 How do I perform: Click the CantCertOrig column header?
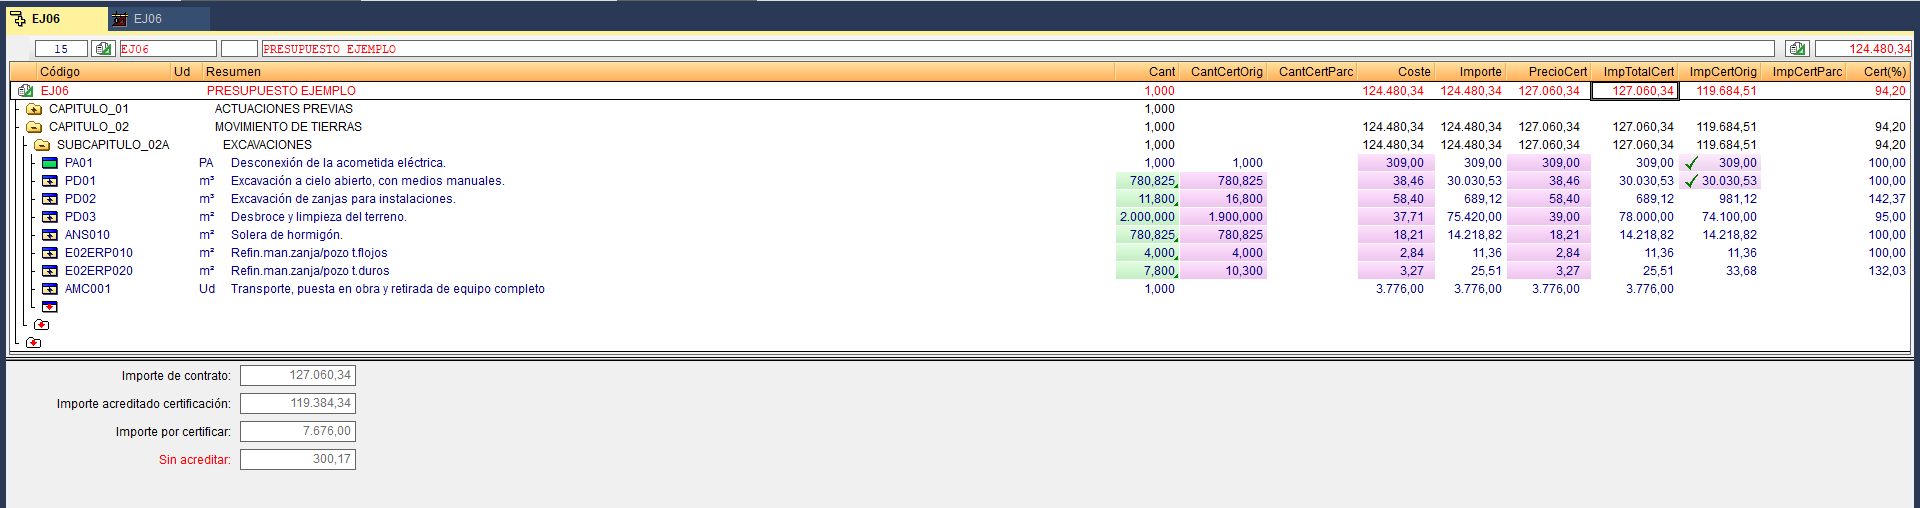click(1223, 72)
